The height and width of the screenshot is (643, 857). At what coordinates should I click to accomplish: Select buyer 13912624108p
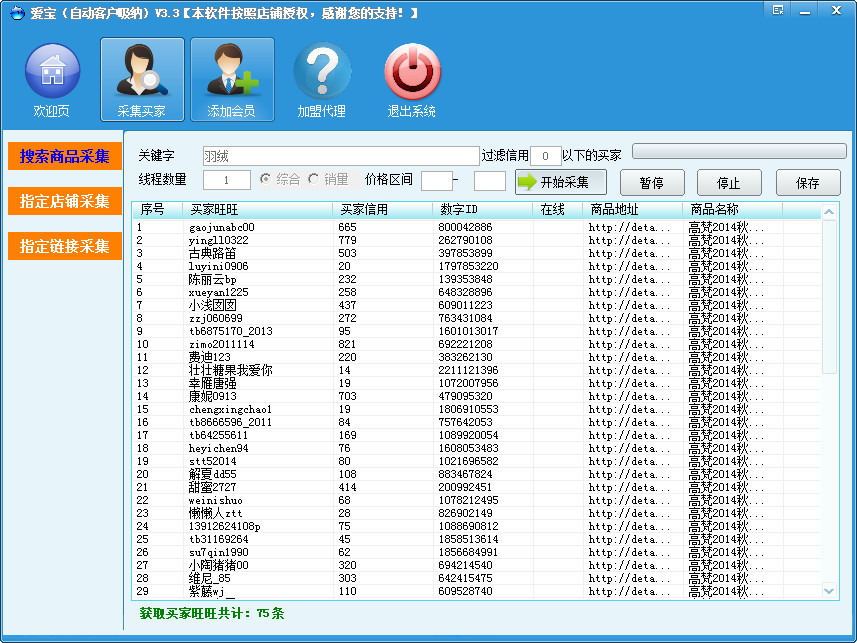(x=225, y=527)
